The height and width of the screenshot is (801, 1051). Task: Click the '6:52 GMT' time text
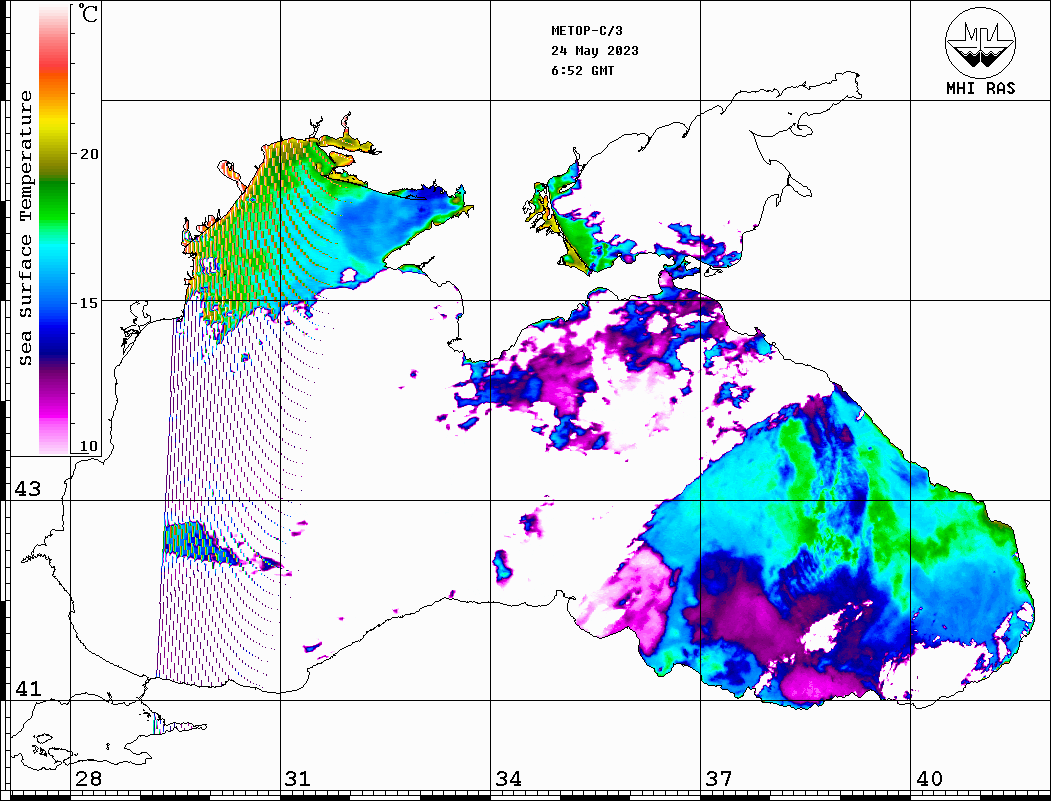582,70
